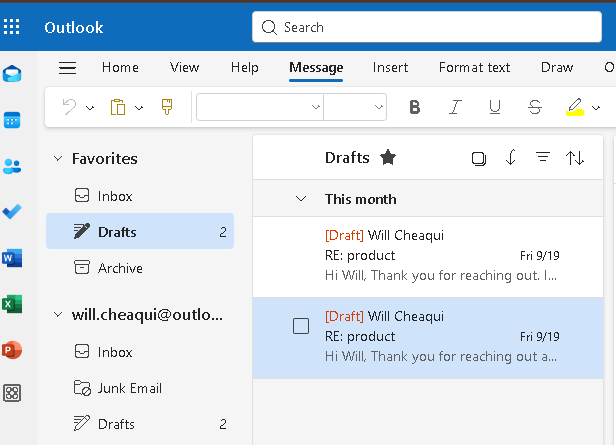Open People contacts in the left rail
Viewport: 616px width, 445px height.
[12, 166]
